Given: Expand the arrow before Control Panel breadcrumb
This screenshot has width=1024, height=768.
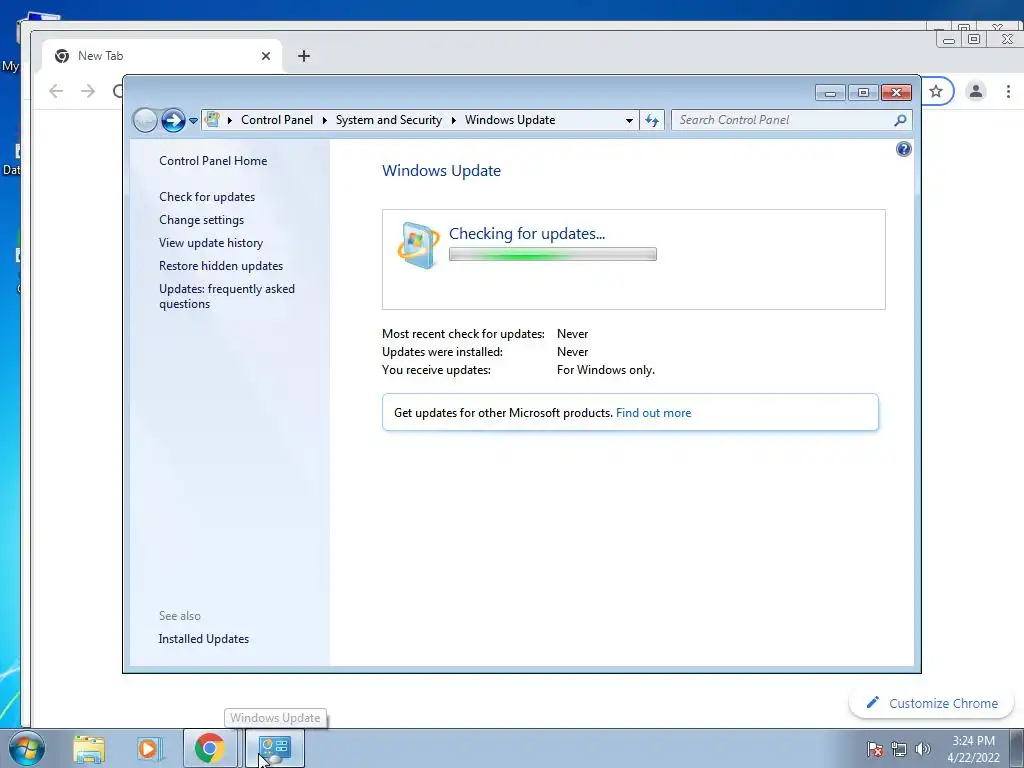Looking at the screenshot, I should 229,120.
